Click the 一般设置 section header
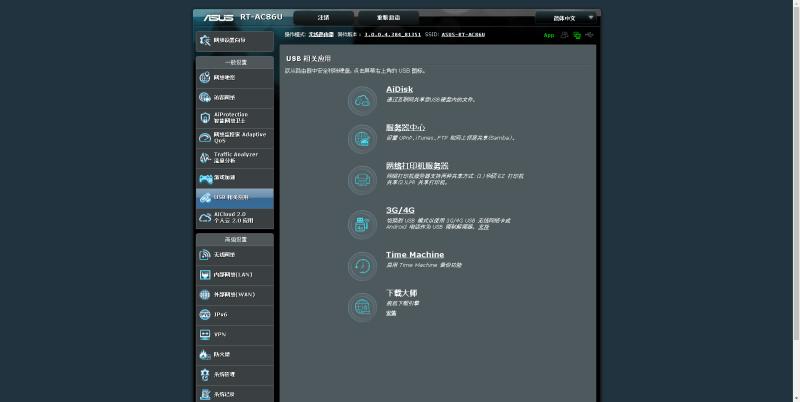 click(235, 62)
